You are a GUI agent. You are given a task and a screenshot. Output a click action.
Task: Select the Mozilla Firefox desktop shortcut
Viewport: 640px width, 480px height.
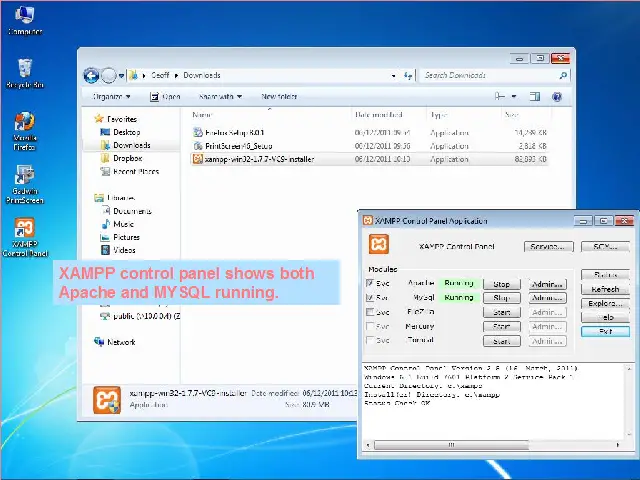[x=24, y=131]
